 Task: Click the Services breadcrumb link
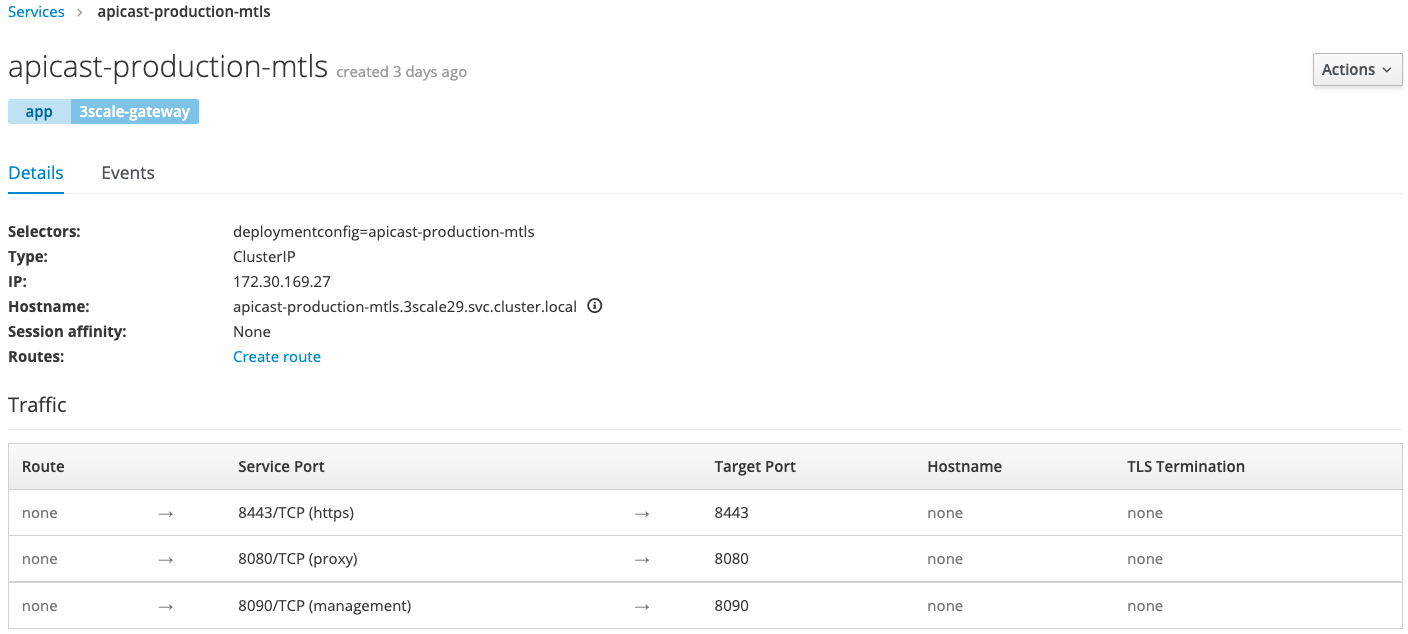pos(36,12)
